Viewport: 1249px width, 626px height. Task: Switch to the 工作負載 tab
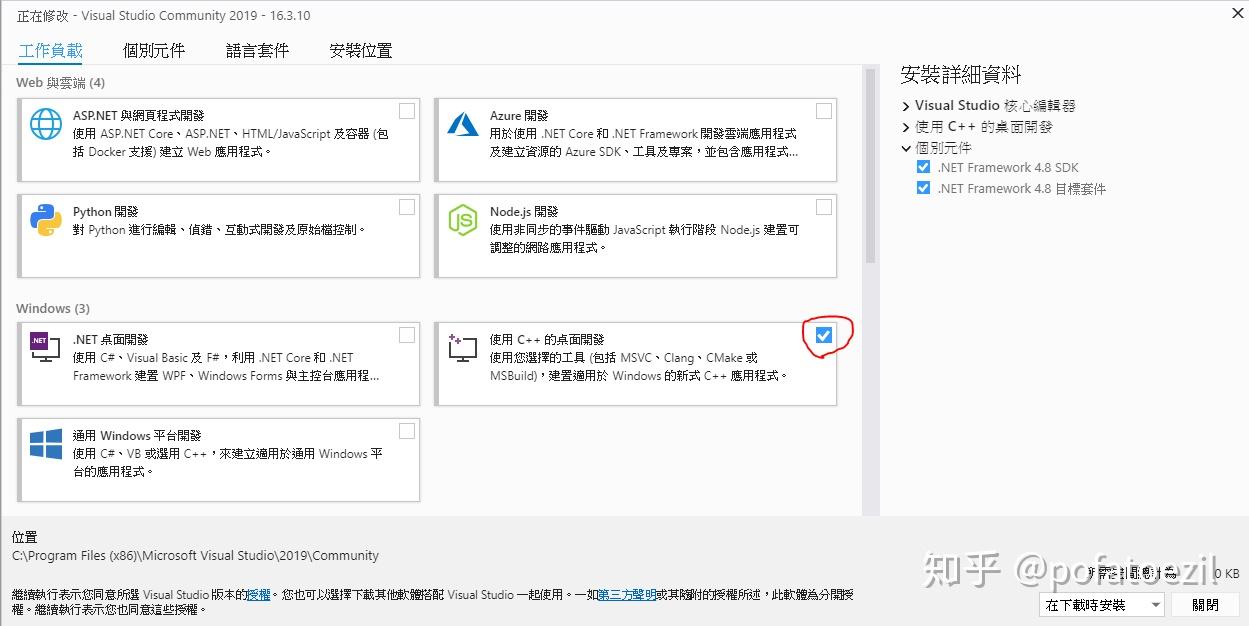pyautogui.click(x=51, y=51)
